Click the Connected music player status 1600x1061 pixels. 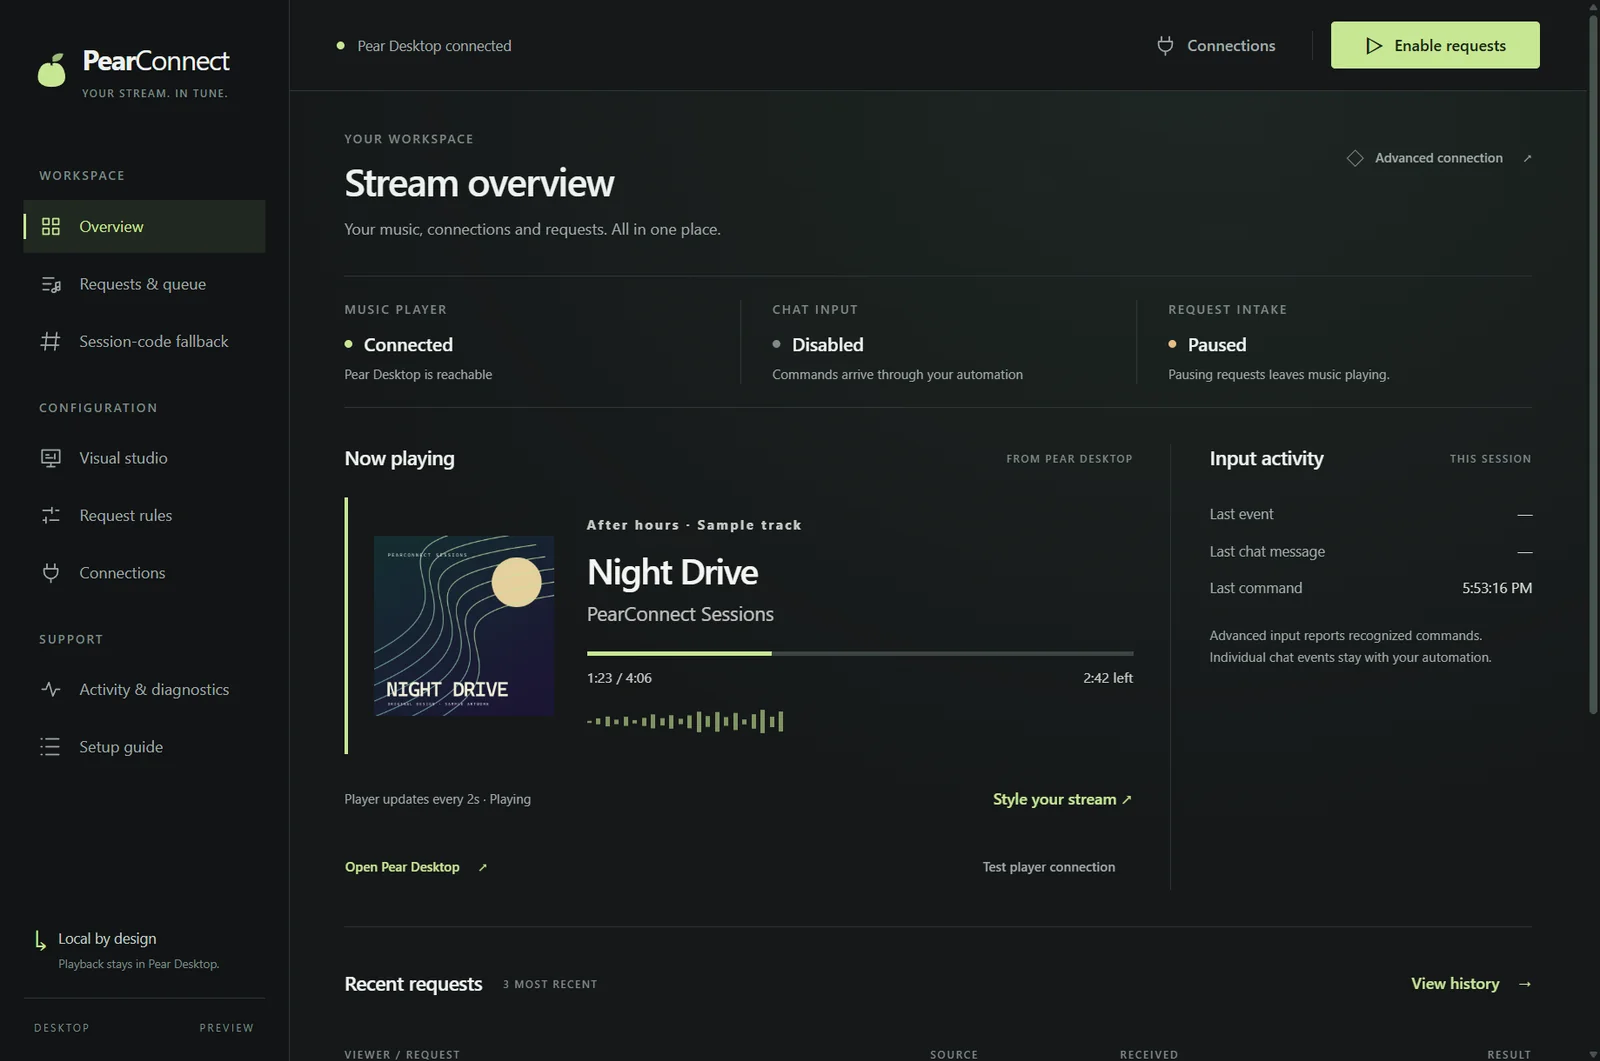pos(408,345)
